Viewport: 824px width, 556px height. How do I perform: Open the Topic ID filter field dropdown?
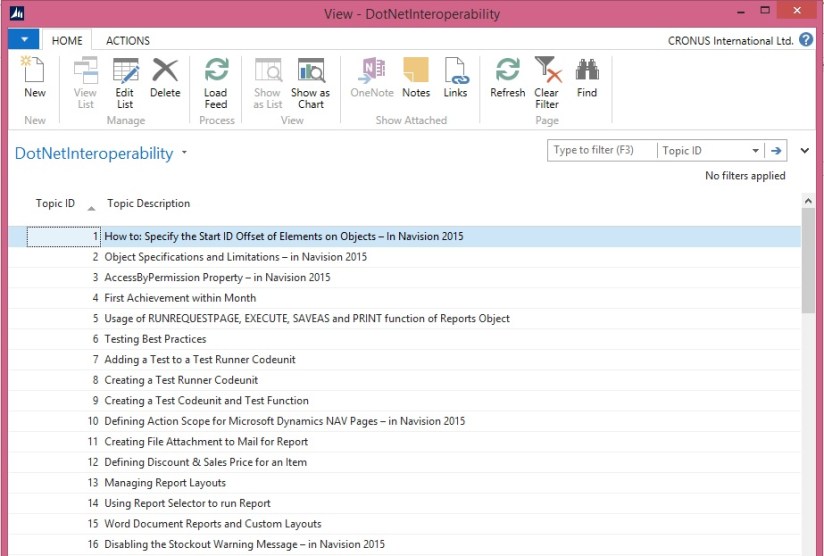coord(755,151)
